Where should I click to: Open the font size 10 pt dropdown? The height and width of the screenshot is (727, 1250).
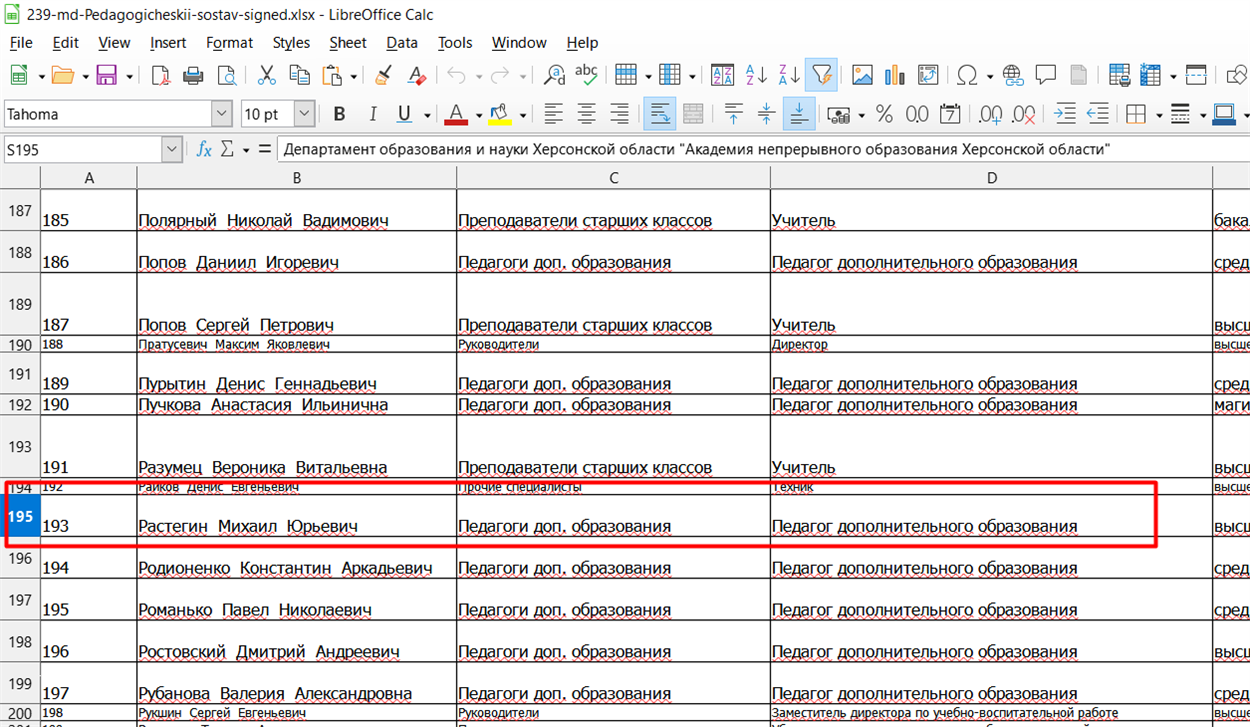click(304, 114)
